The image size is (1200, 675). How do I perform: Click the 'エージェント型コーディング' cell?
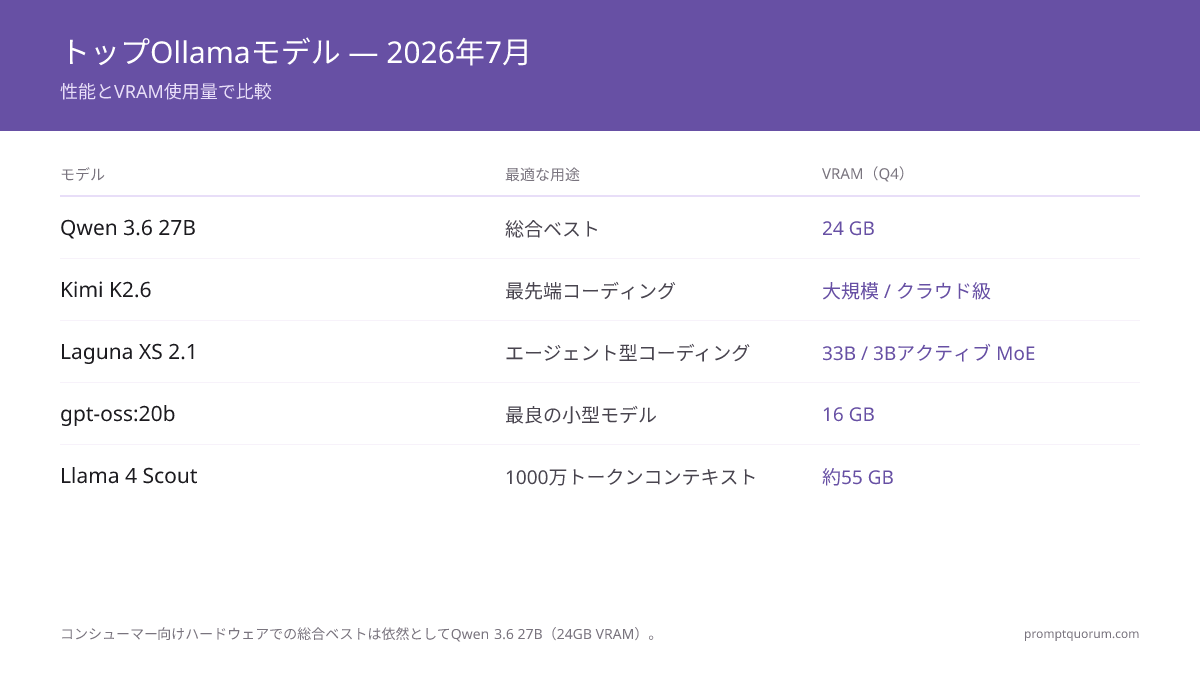point(628,353)
